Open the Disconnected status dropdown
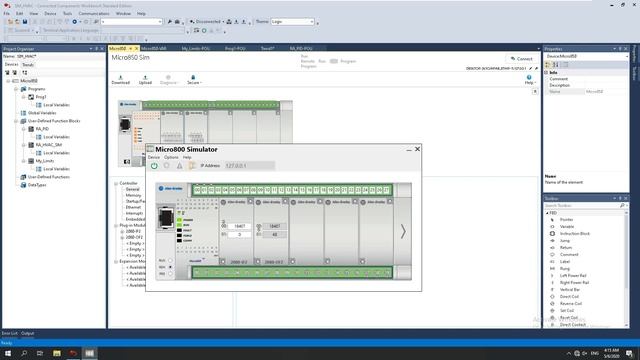The image size is (640, 360). [x=207, y=22]
